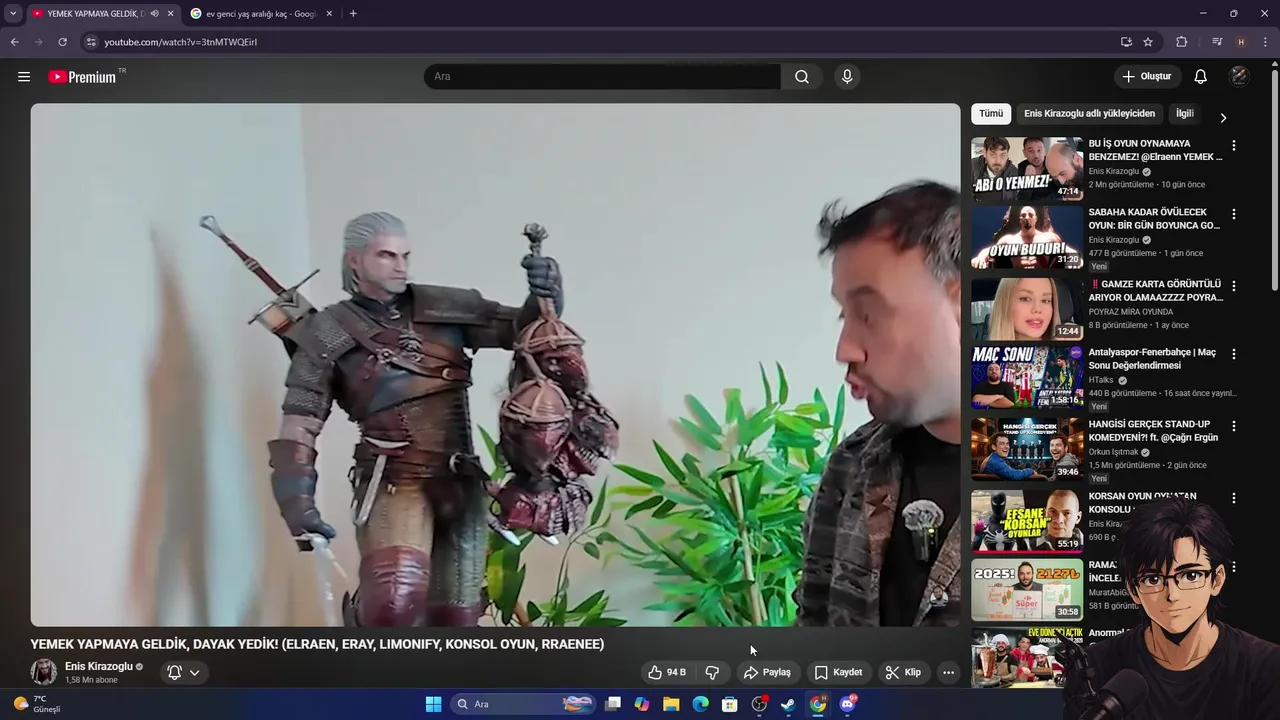Open weather widget 7°C Güneşli
The image size is (1280, 720).
[37, 704]
